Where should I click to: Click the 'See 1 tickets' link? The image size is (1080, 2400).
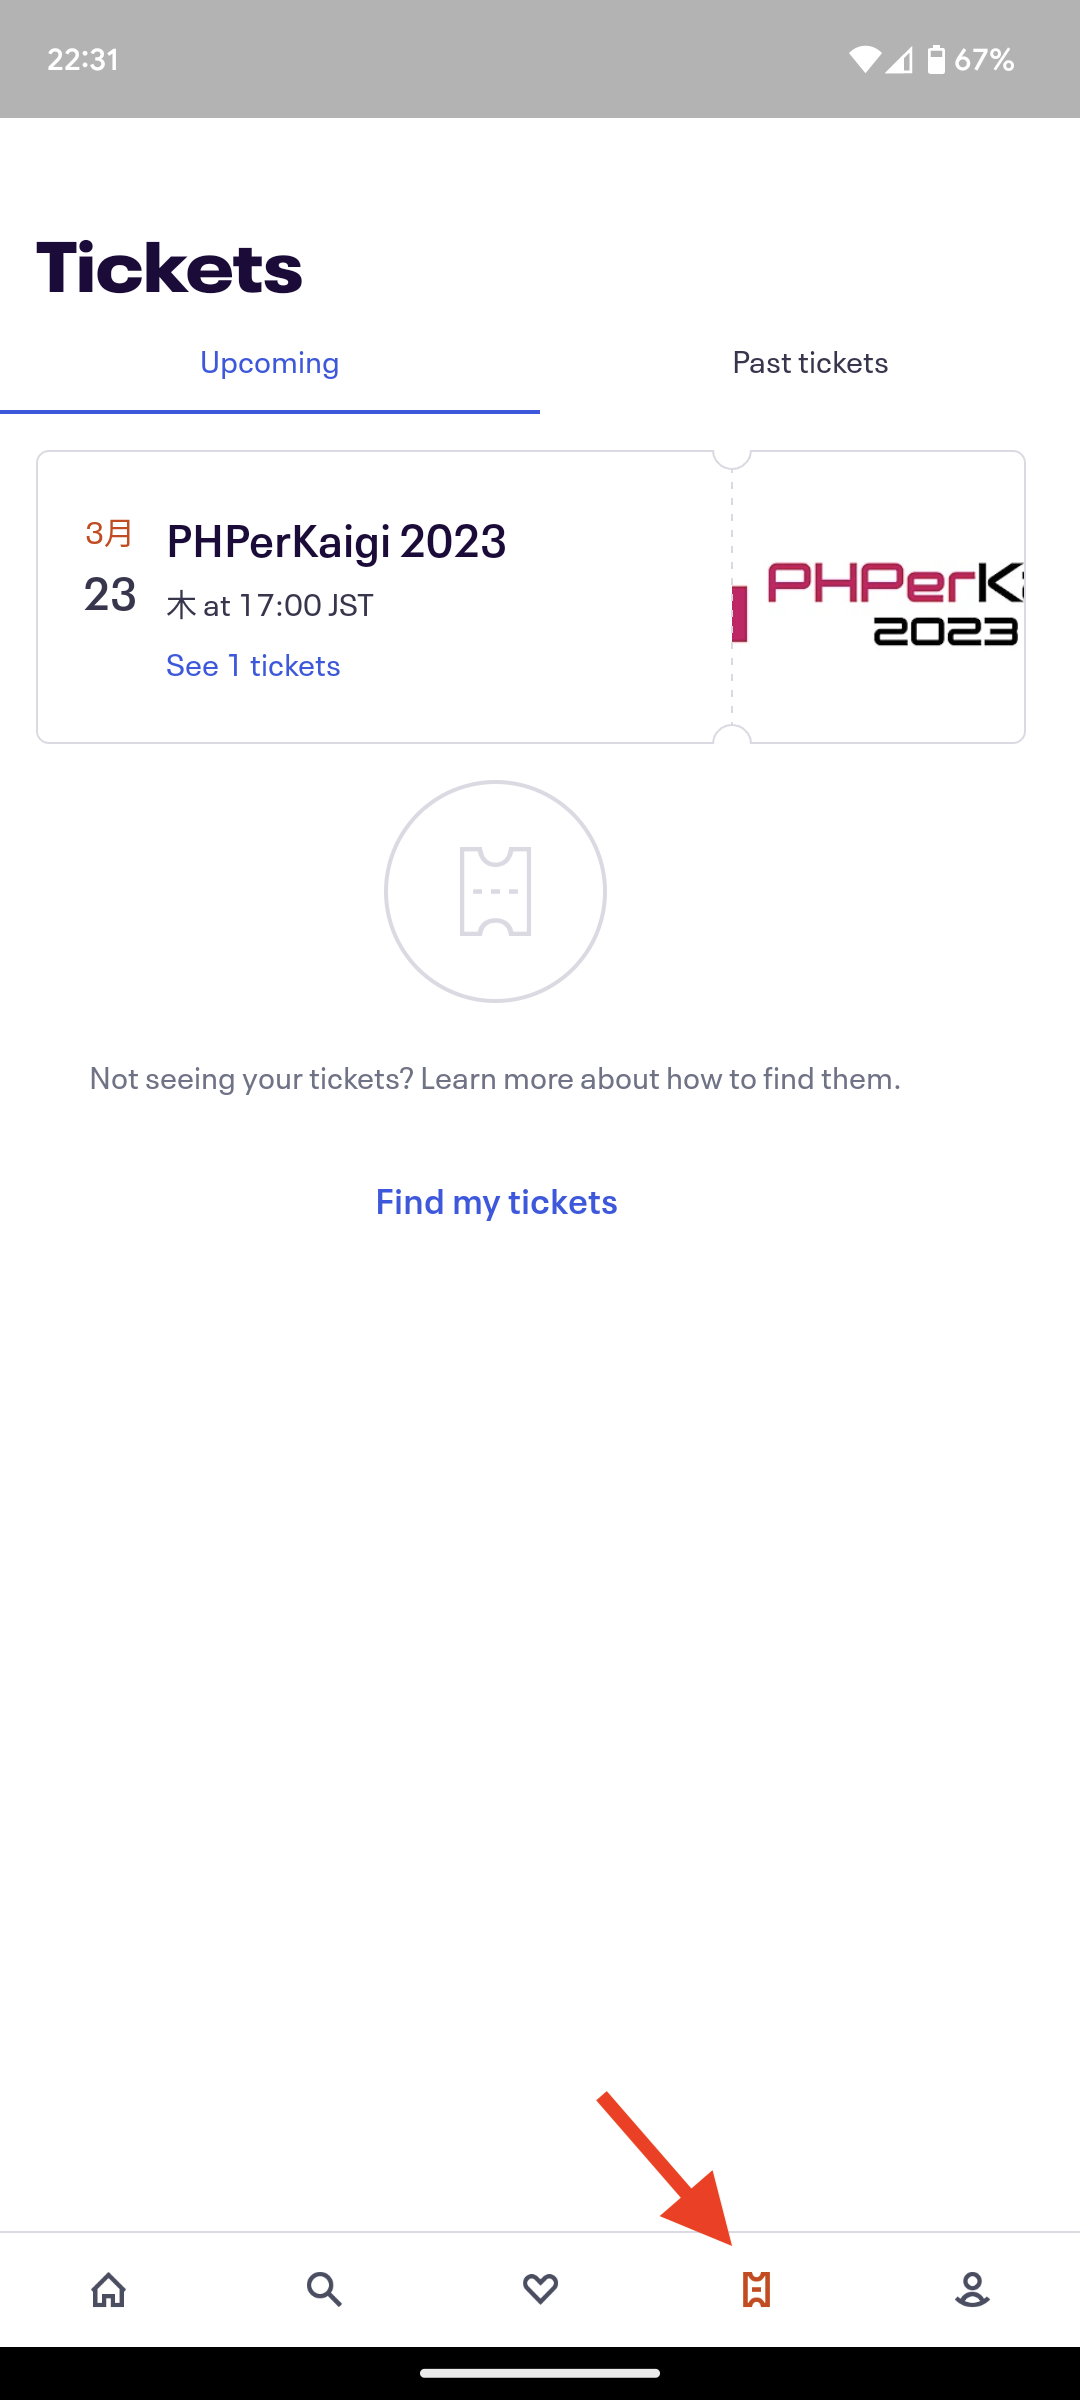(253, 666)
